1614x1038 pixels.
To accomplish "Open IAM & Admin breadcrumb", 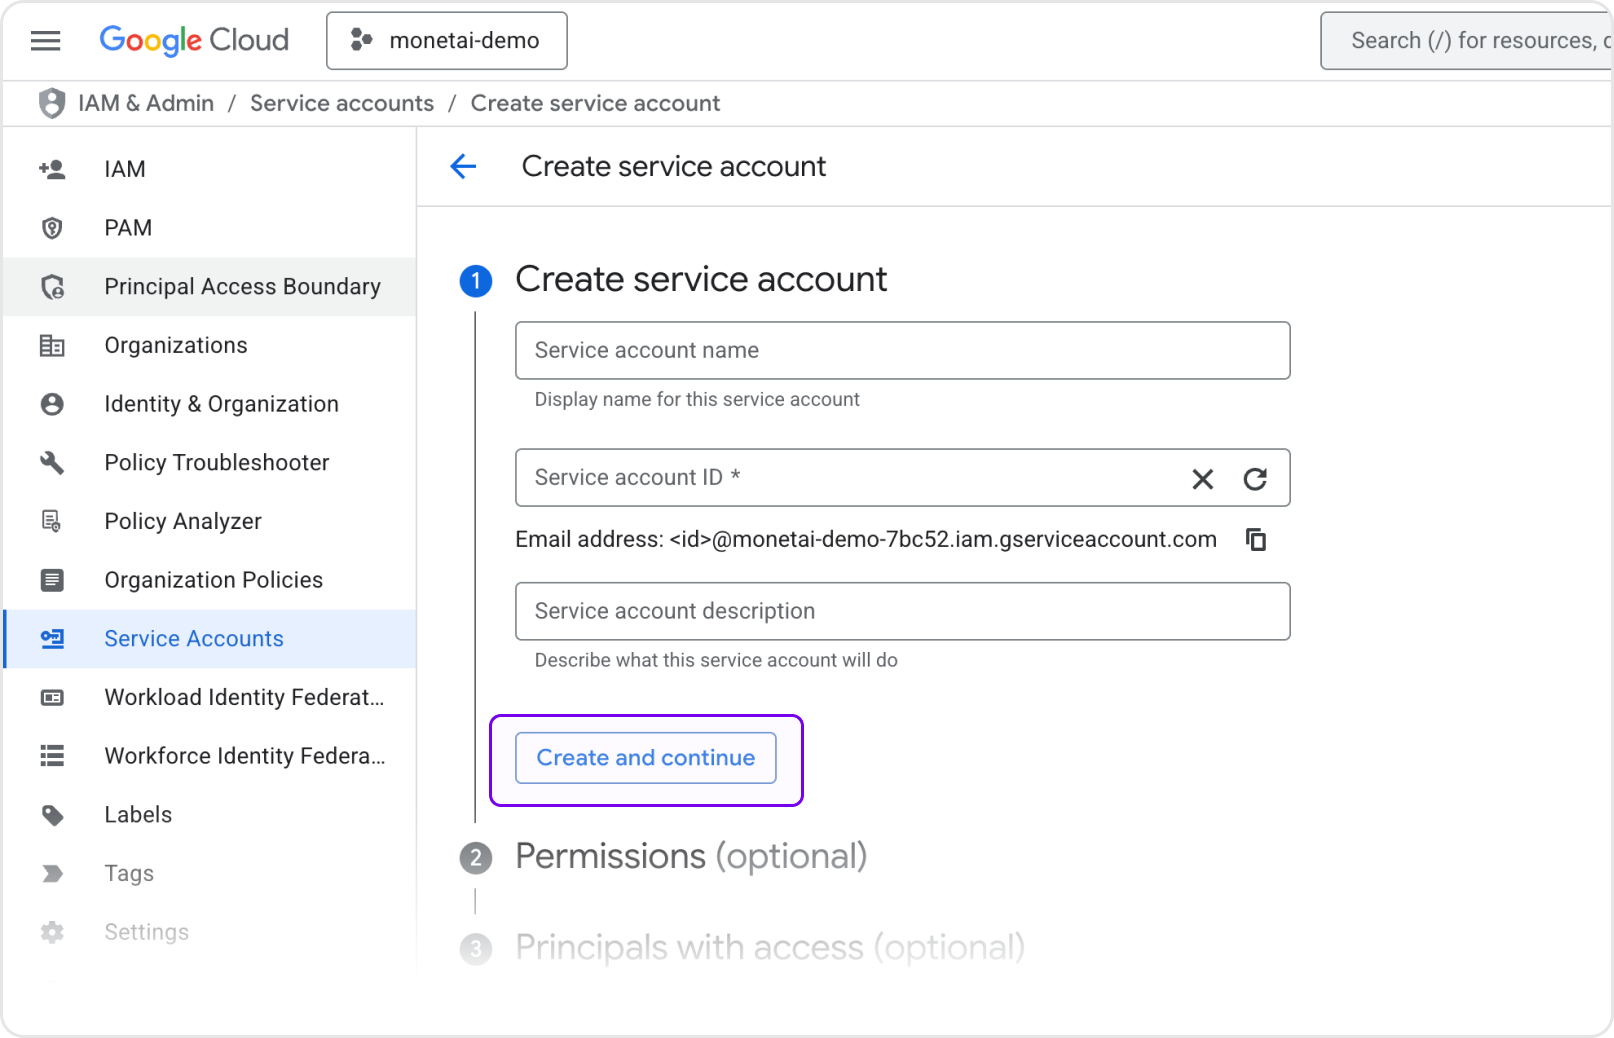I will [x=146, y=103].
